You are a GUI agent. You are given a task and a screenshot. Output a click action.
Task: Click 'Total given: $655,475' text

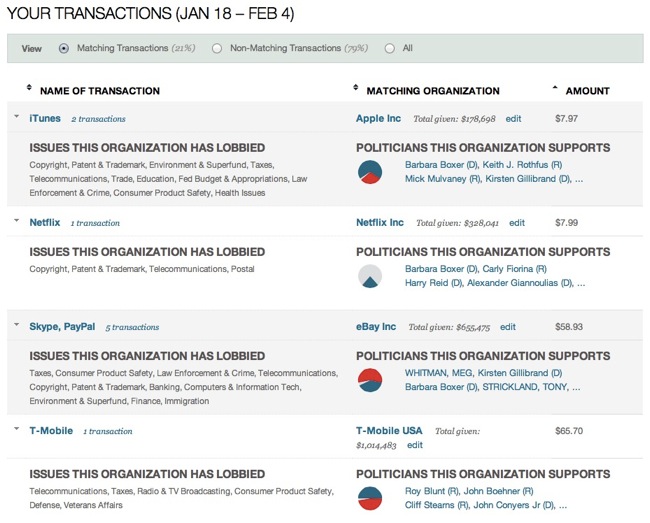449,327
